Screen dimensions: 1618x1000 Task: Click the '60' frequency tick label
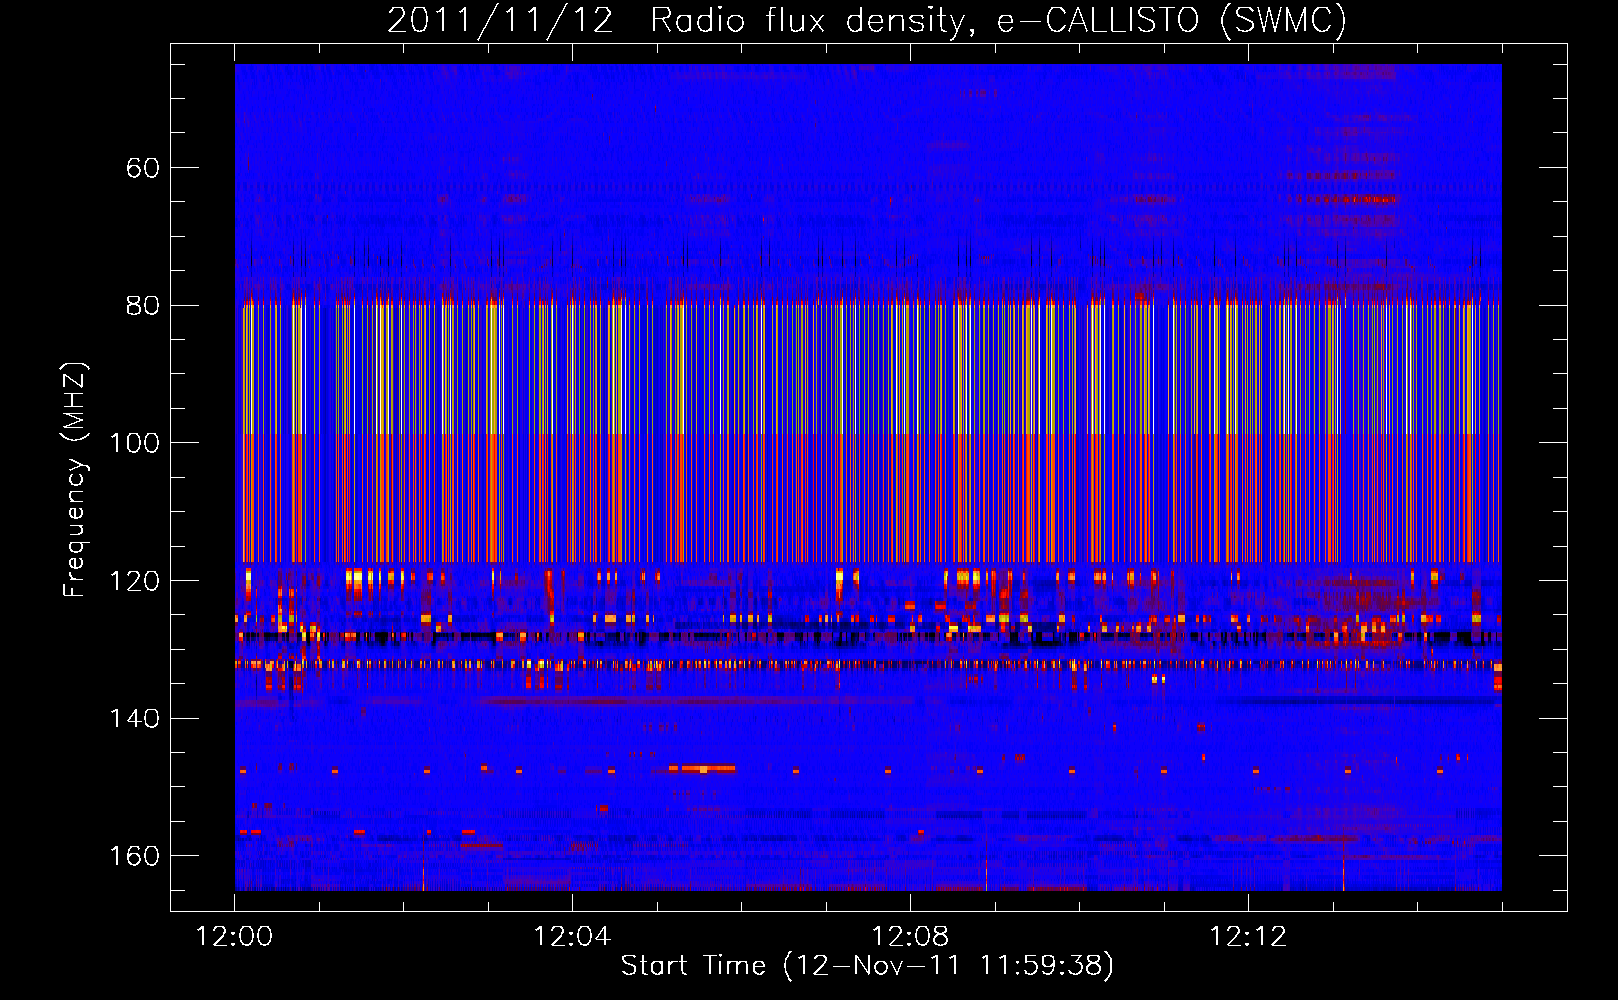coord(143,168)
